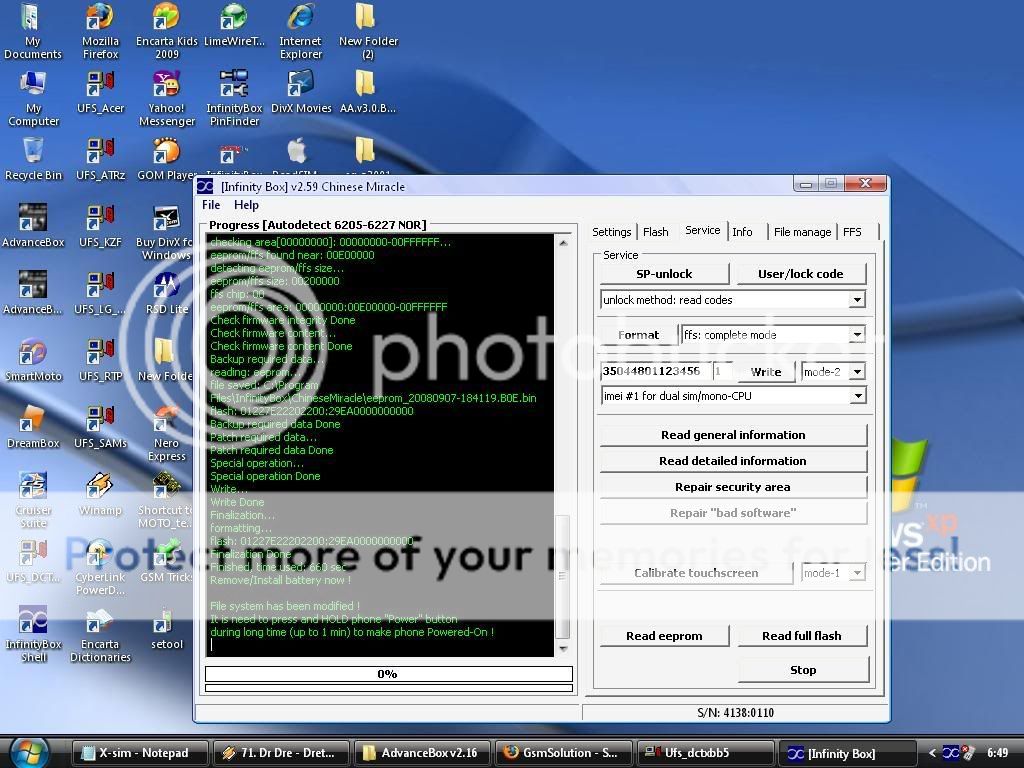Expand the unlock method dropdown

pyautogui.click(x=856, y=300)
